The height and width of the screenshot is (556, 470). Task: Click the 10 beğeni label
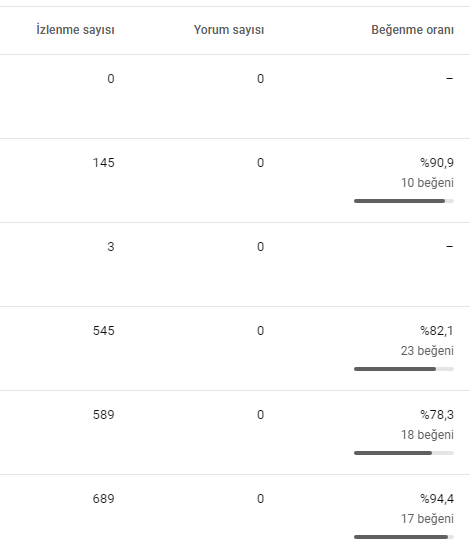pos(427,183)
